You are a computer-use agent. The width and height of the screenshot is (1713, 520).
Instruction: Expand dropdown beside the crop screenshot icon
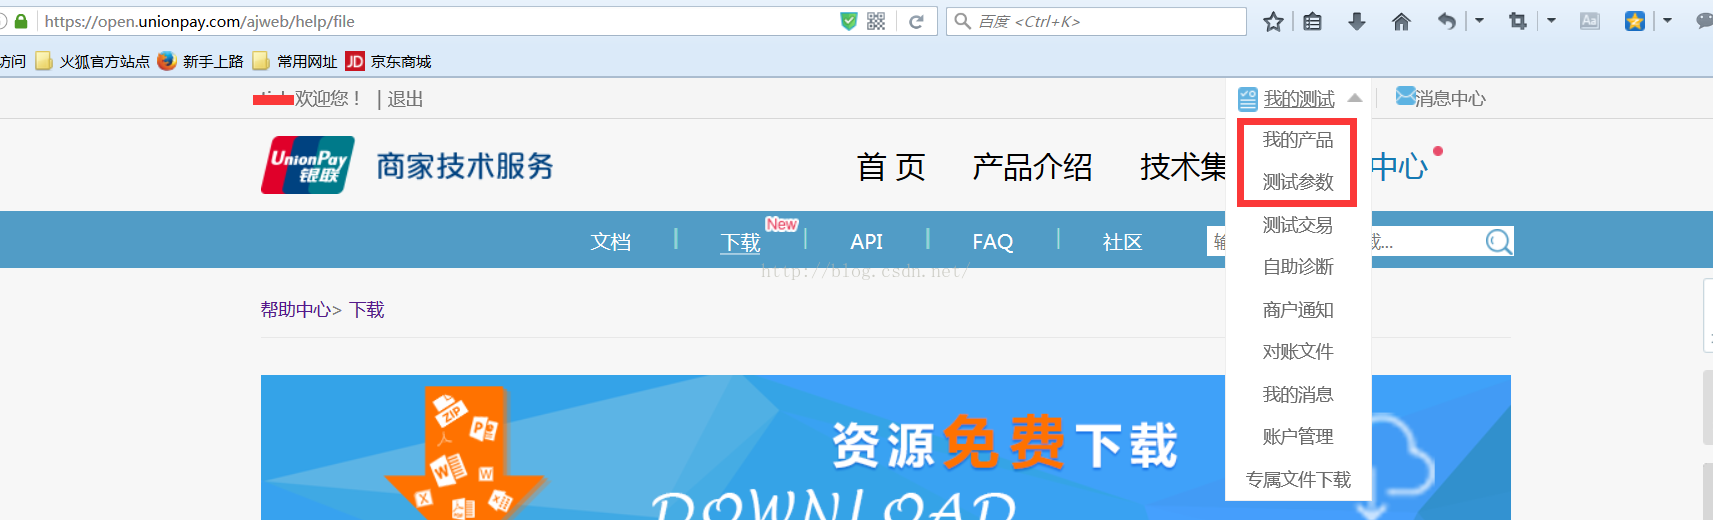1551,21
